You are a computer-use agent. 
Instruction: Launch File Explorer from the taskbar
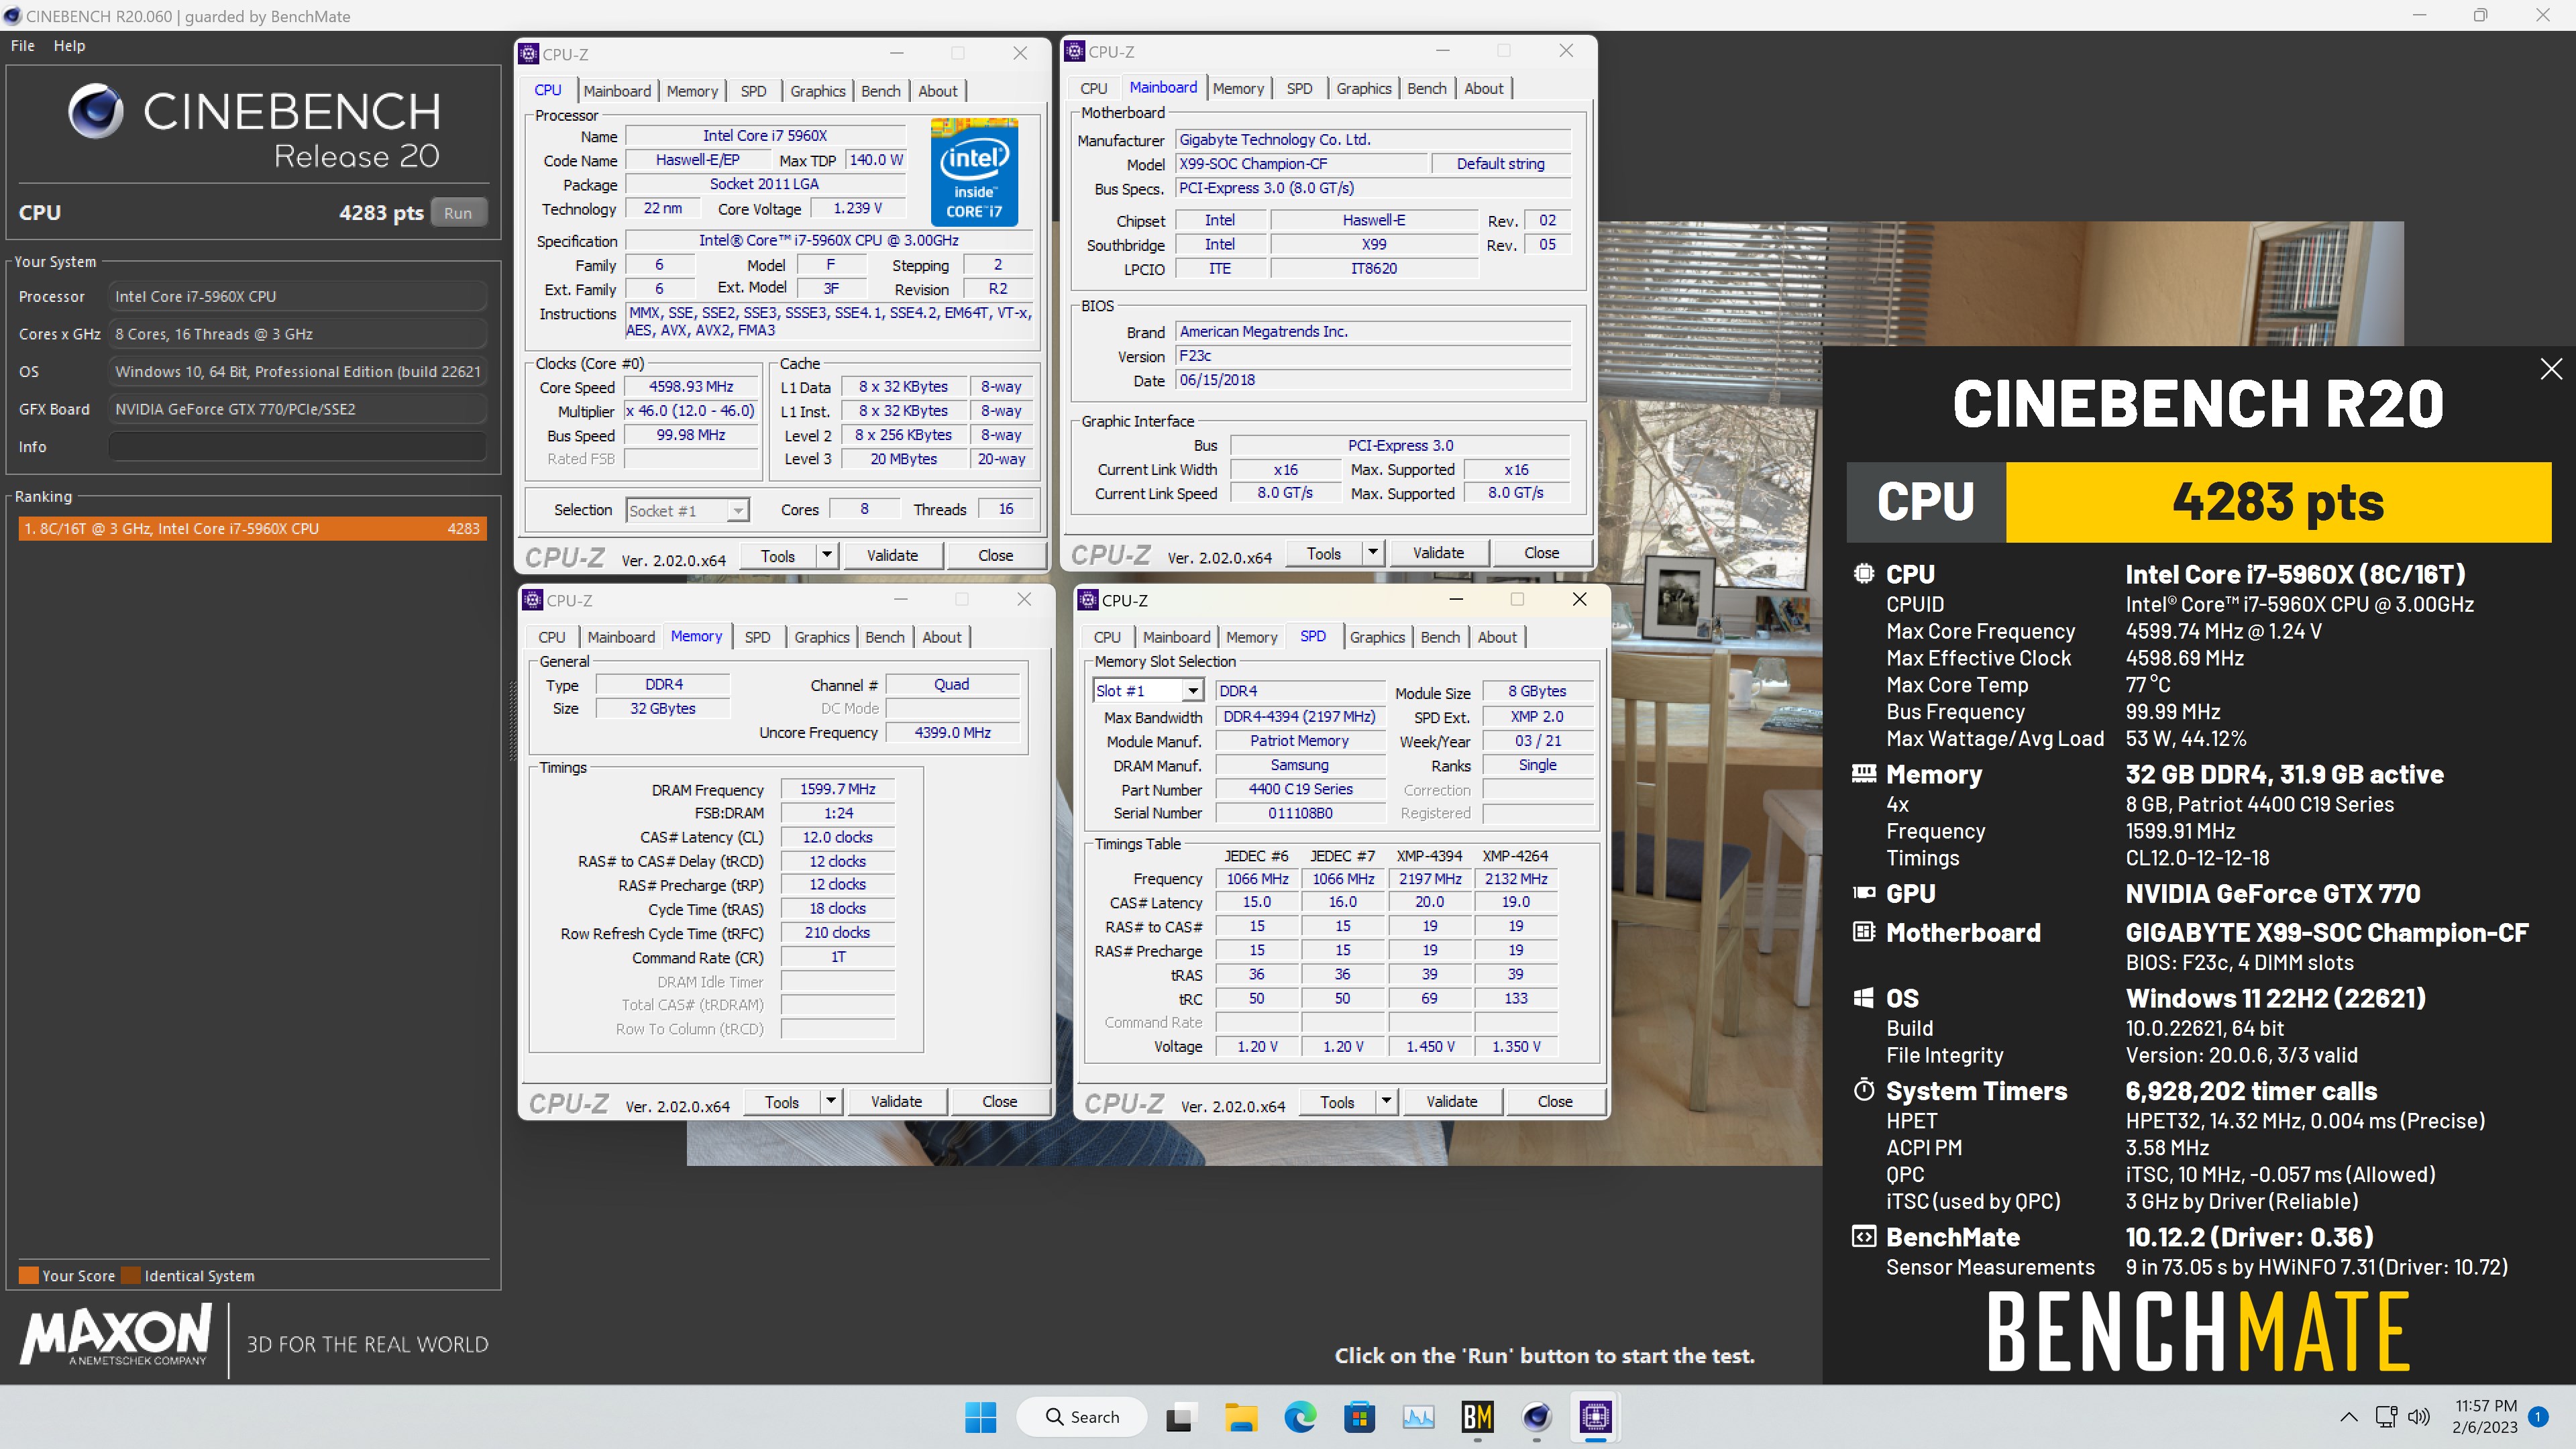(x=1240, y=1416)
